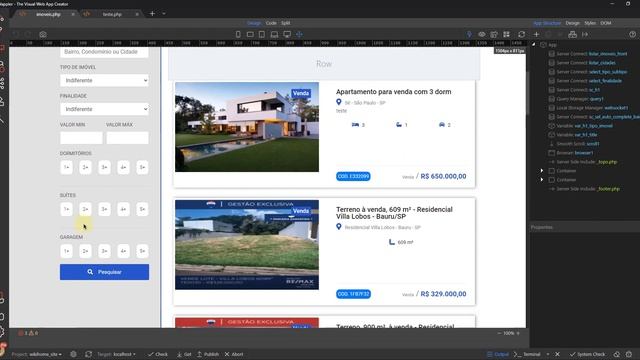Open the Terminal panel from the bottom bar
This screenshot has height=360, width=640.
(527, 354)
